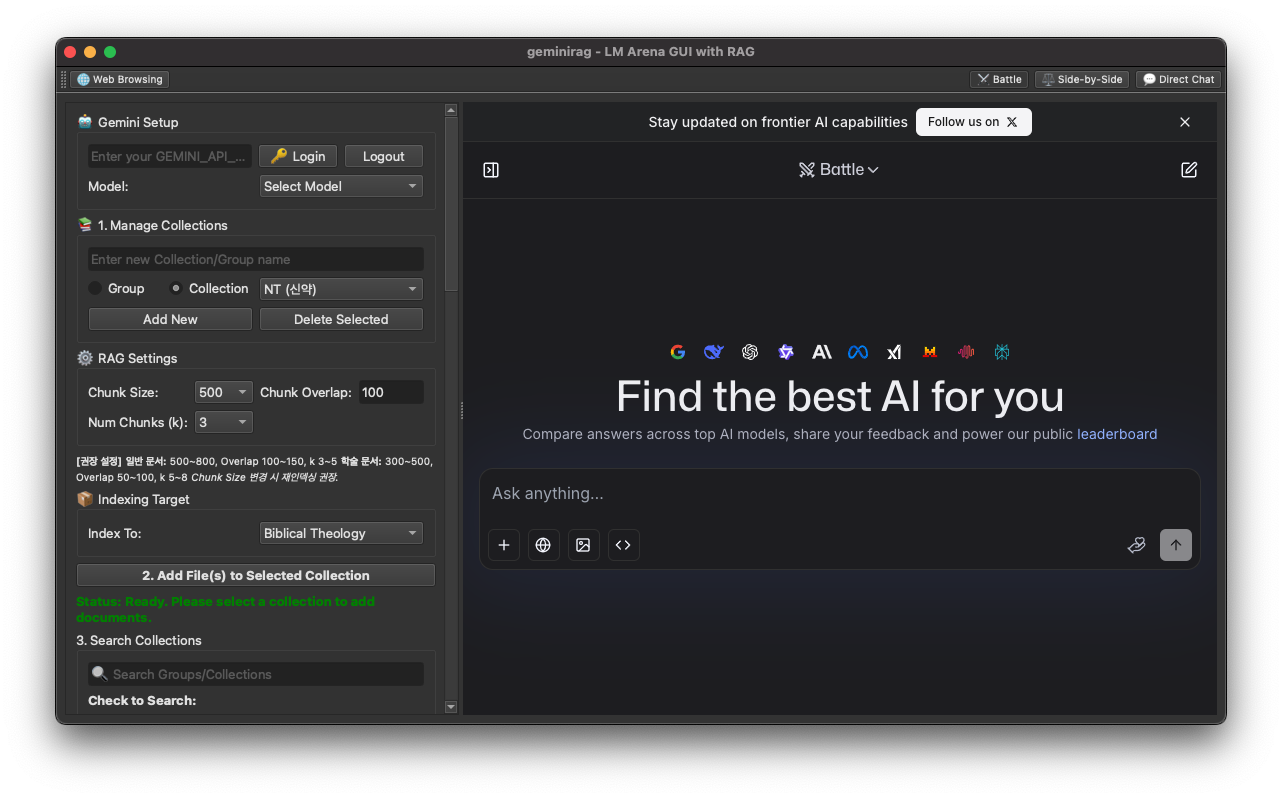Viewport: 1282px width, 798px height.
Task: Open the Num Chunks (k) dropdown
Action: 224,422
